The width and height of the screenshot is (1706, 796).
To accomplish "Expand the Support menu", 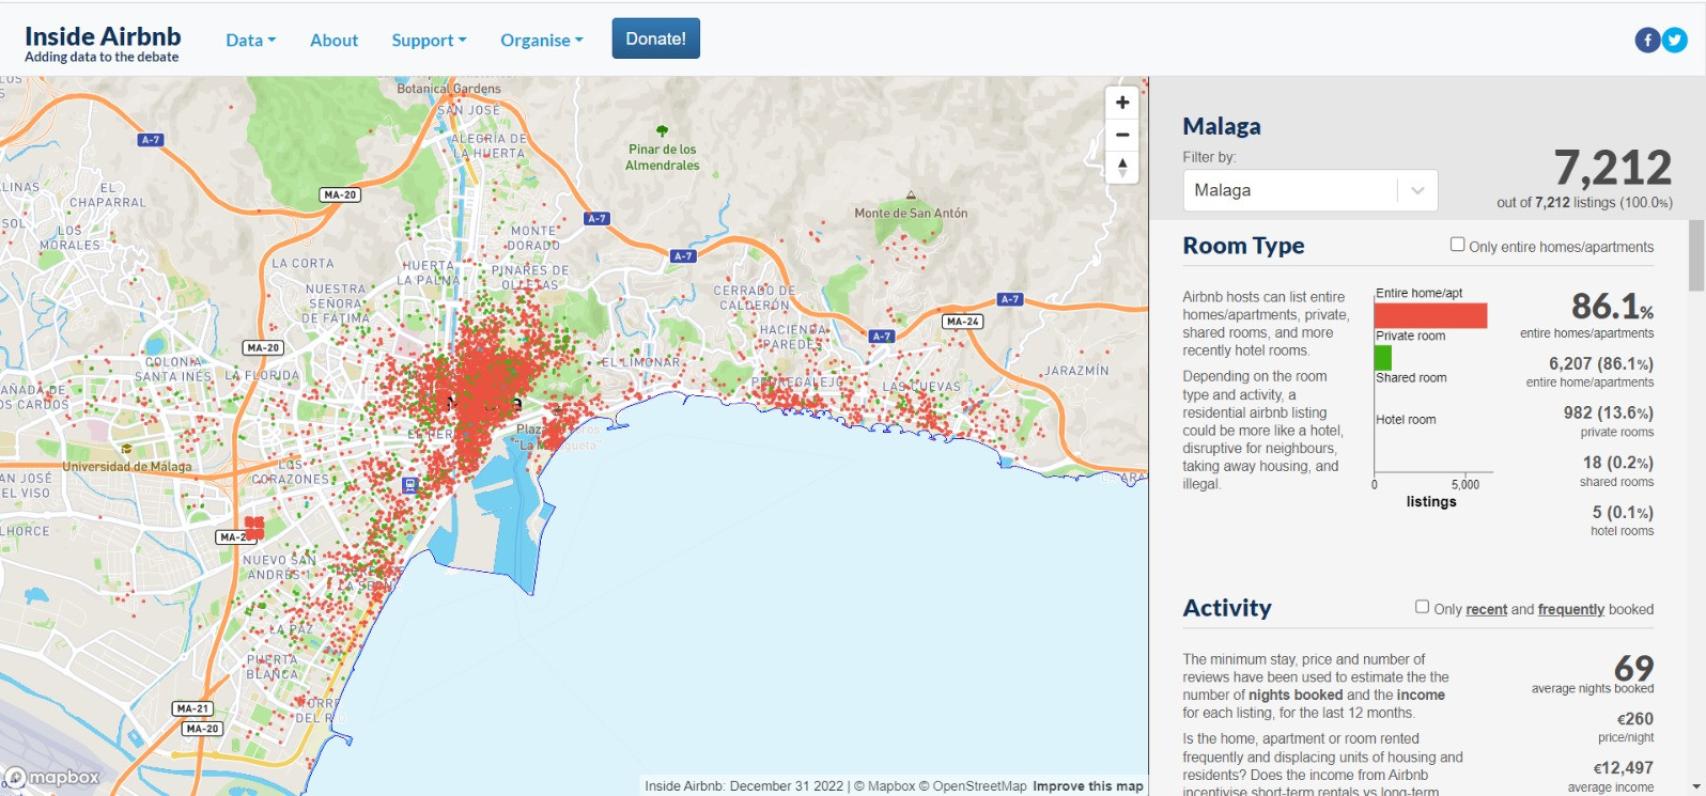I will coord(428,40).
